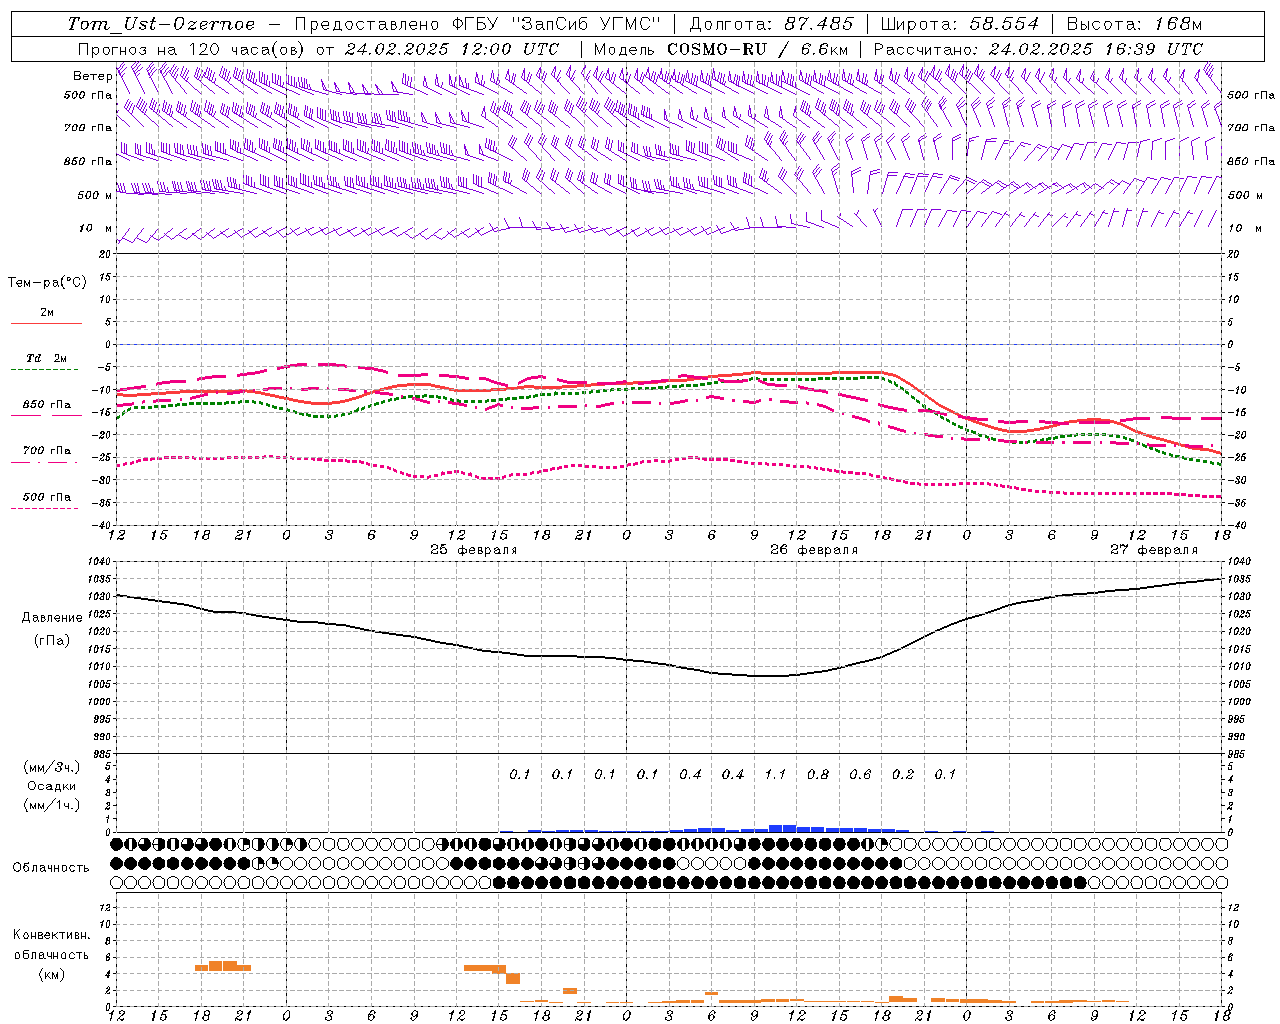
Task: Click the 0.6 precipitation value
Action: coord(860,774)
